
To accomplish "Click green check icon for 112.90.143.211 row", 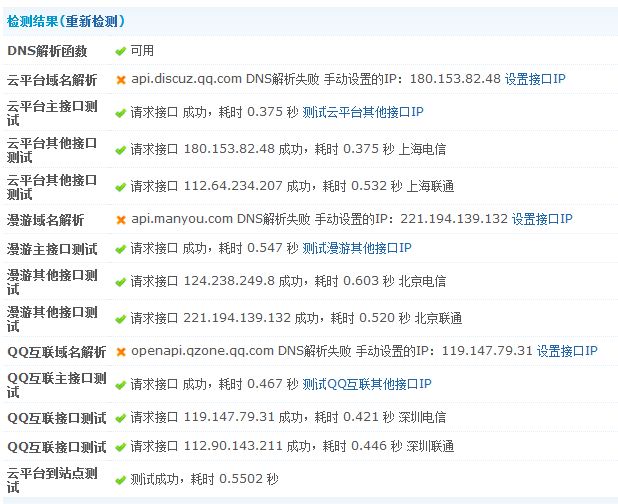I will coord(120,447).
